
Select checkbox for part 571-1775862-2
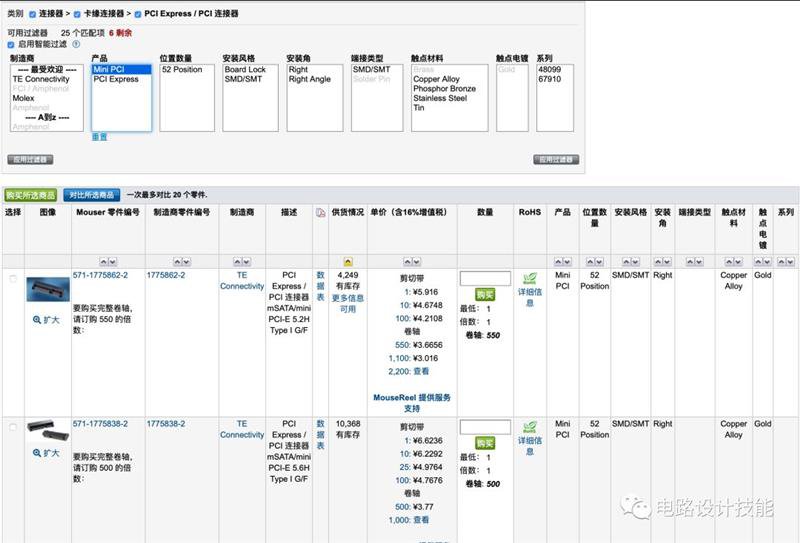(13, 279)
